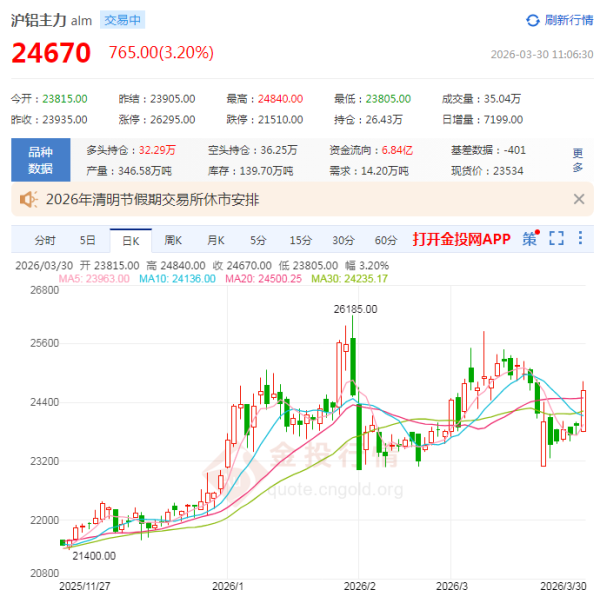Screen dimensions: 600x590
Task: Click the 策 strategy icon with red dot
Action: [x=531, y=238]
